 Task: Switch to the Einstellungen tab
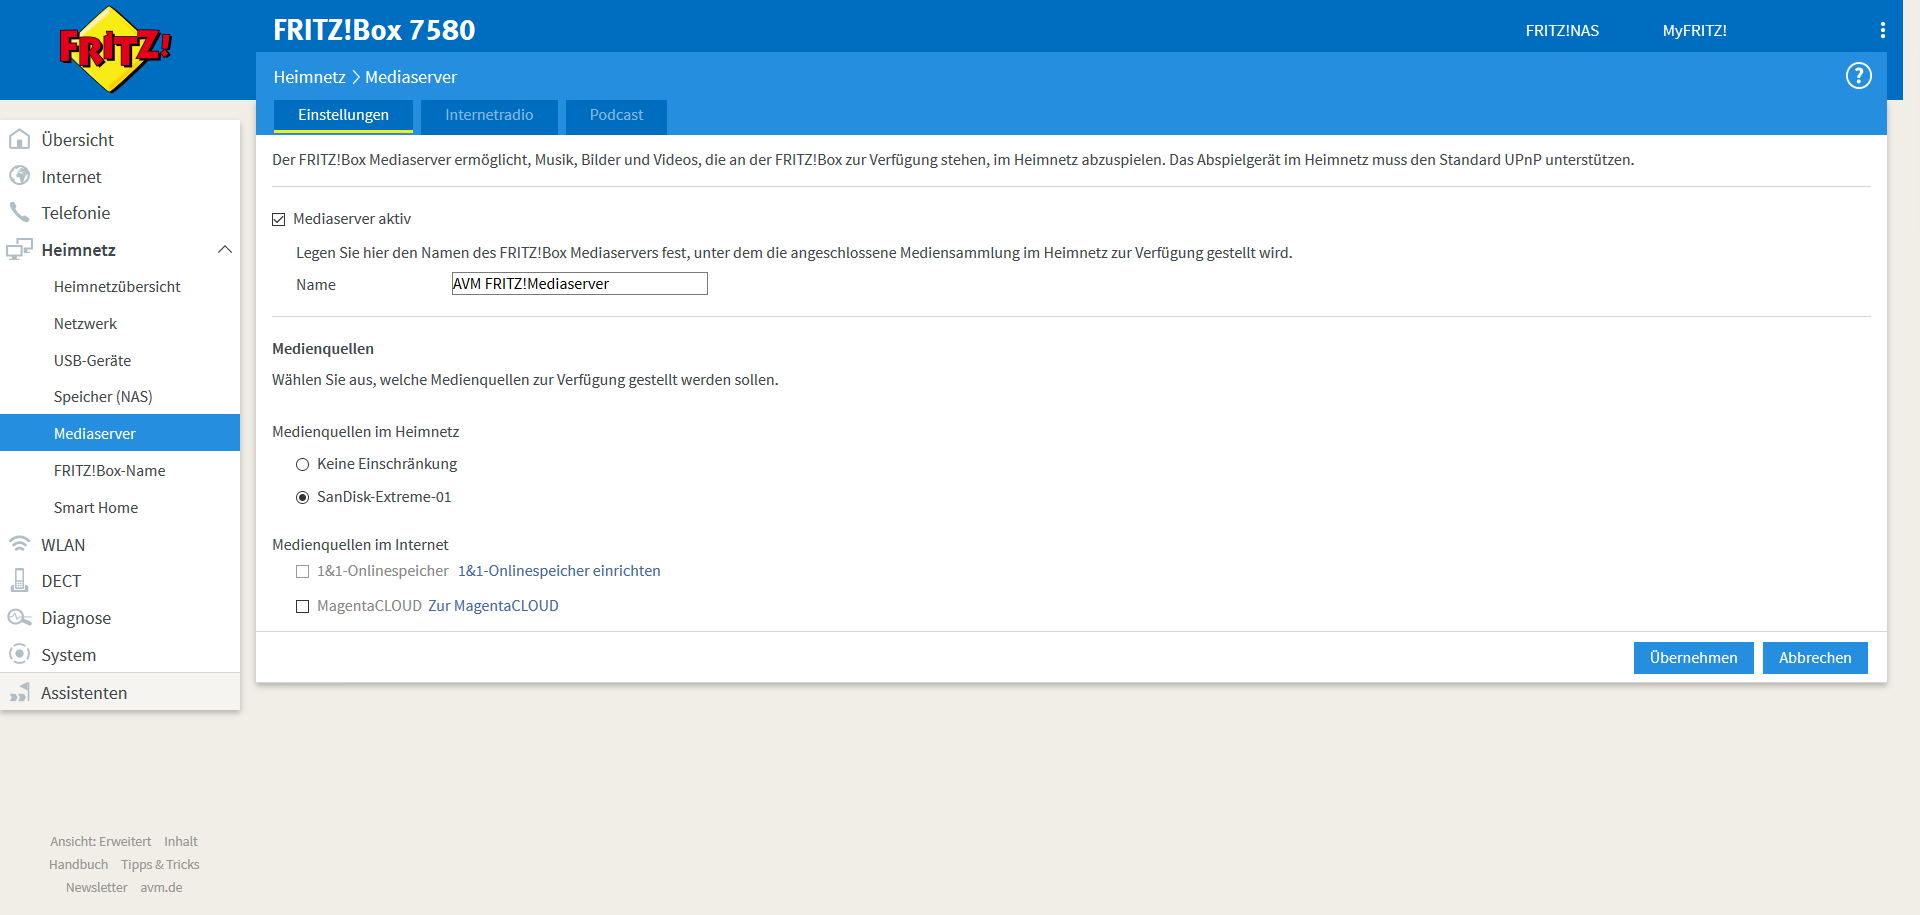pos(343,115)
